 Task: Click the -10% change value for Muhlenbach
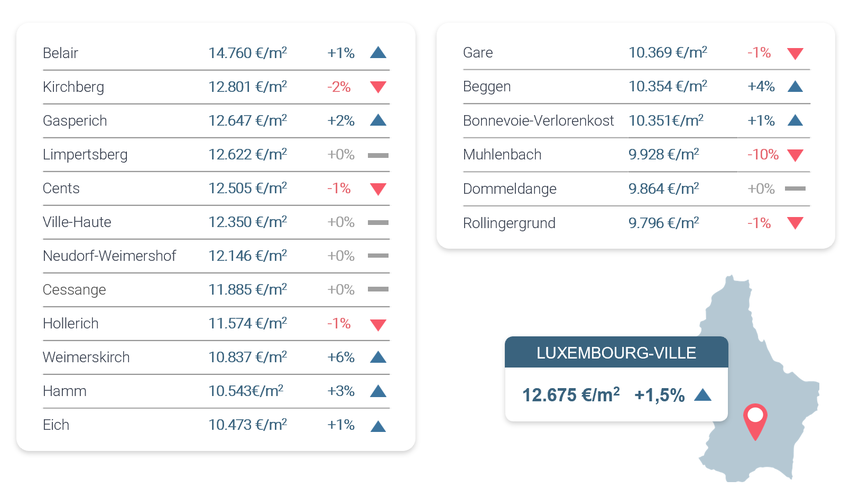point(762,155)
